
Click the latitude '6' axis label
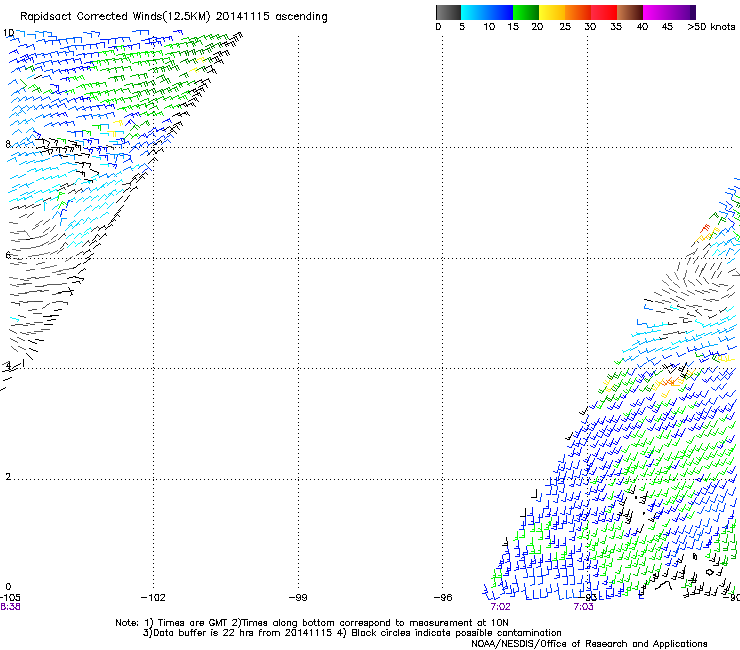pos(8,255)
